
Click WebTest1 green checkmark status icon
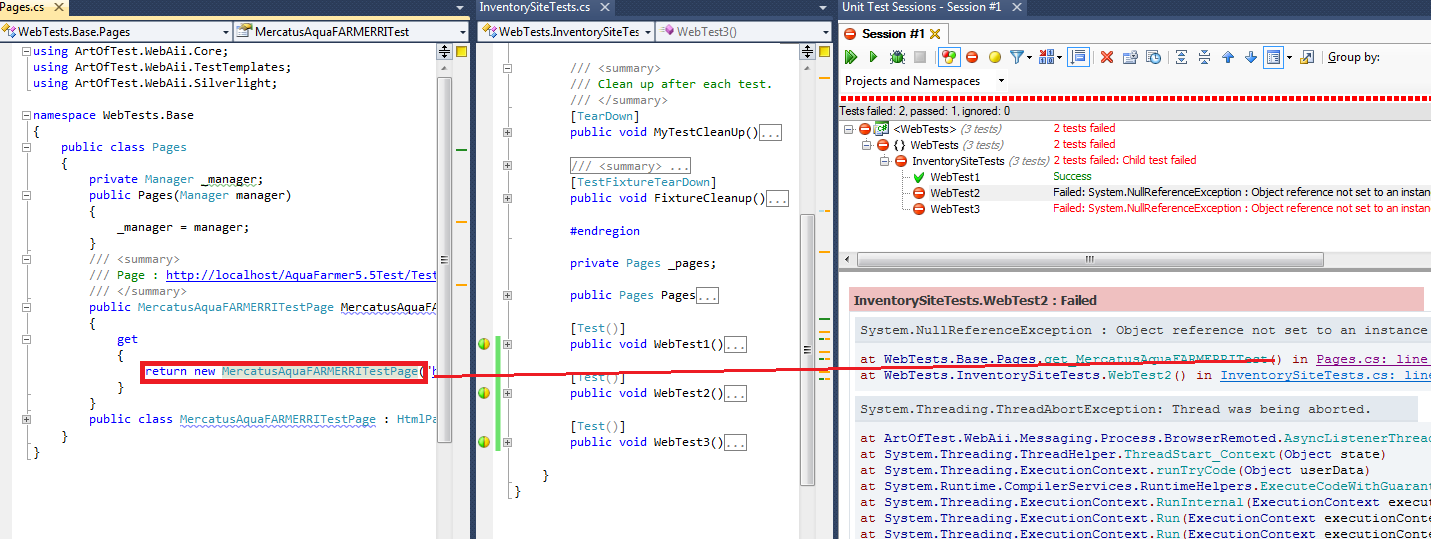(919, 177)
